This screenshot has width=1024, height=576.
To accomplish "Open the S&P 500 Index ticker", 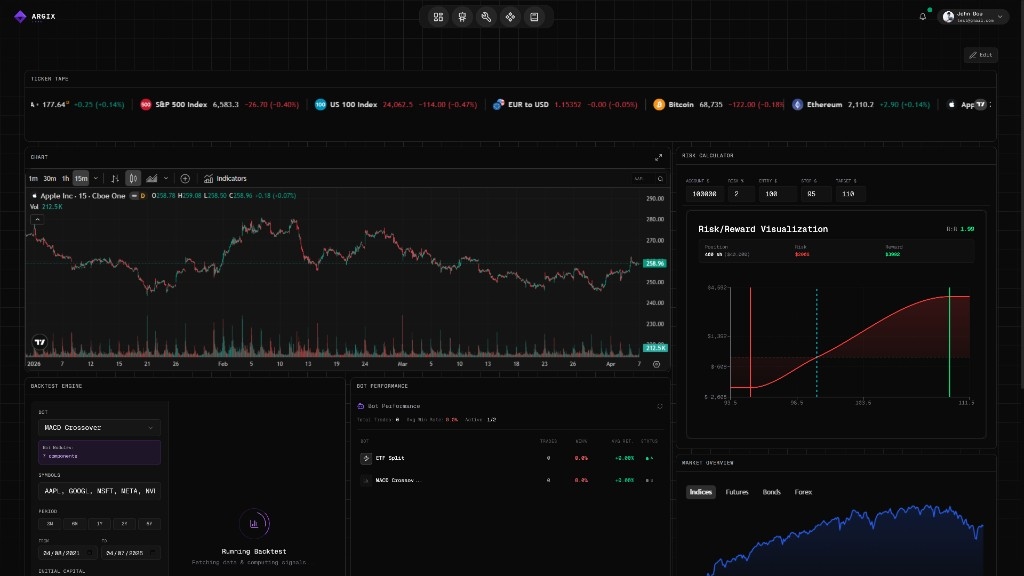I will [x=219, y=104].
